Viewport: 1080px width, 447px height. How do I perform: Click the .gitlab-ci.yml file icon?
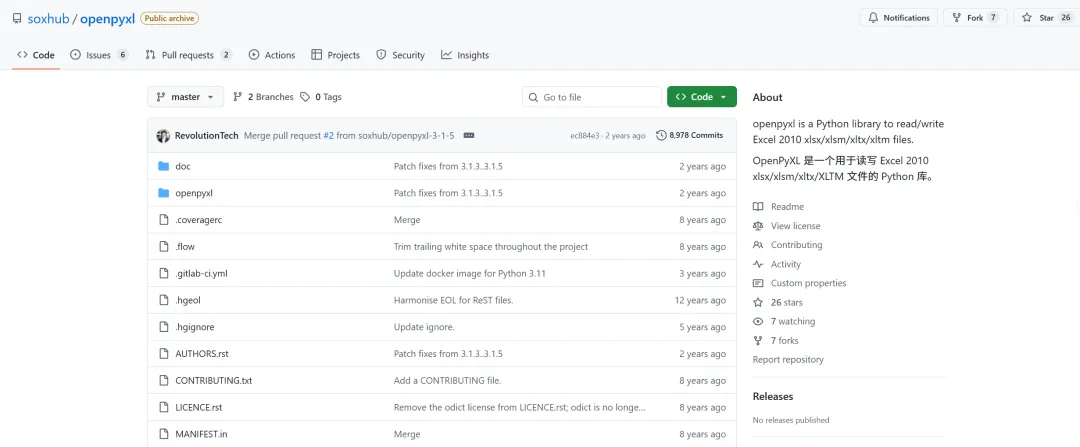(163, 273)
